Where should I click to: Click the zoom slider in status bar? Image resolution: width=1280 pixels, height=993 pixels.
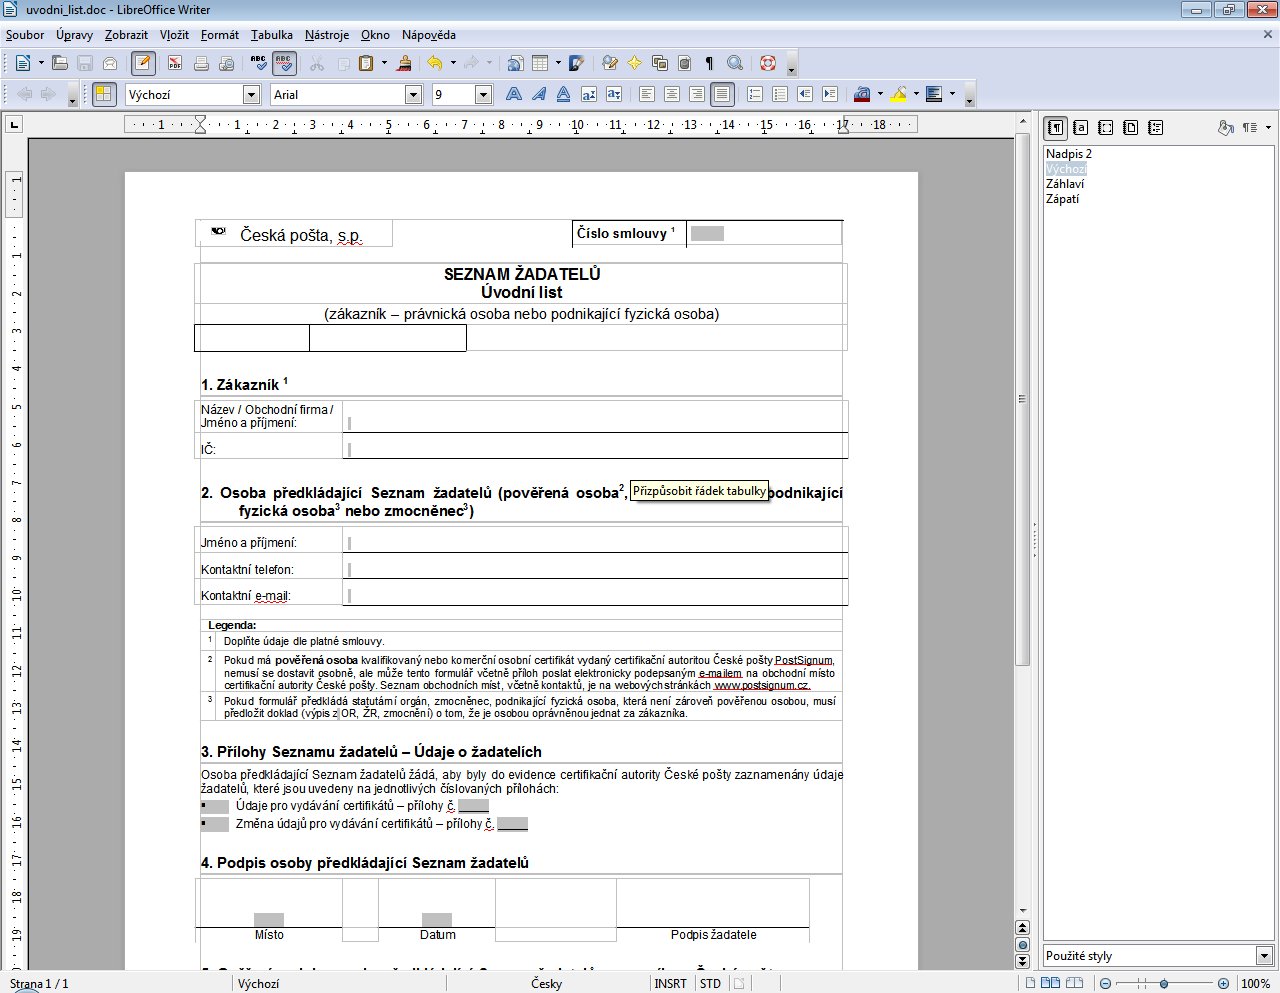click(1164, 984)
